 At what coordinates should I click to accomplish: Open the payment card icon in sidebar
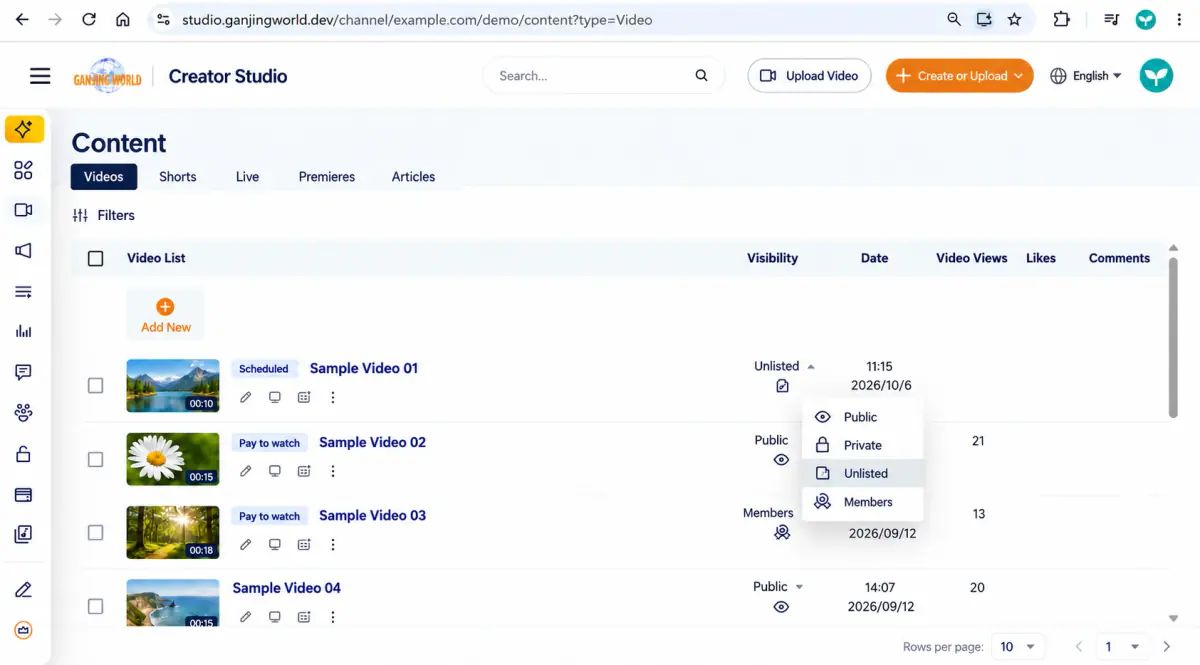point(24,494)
